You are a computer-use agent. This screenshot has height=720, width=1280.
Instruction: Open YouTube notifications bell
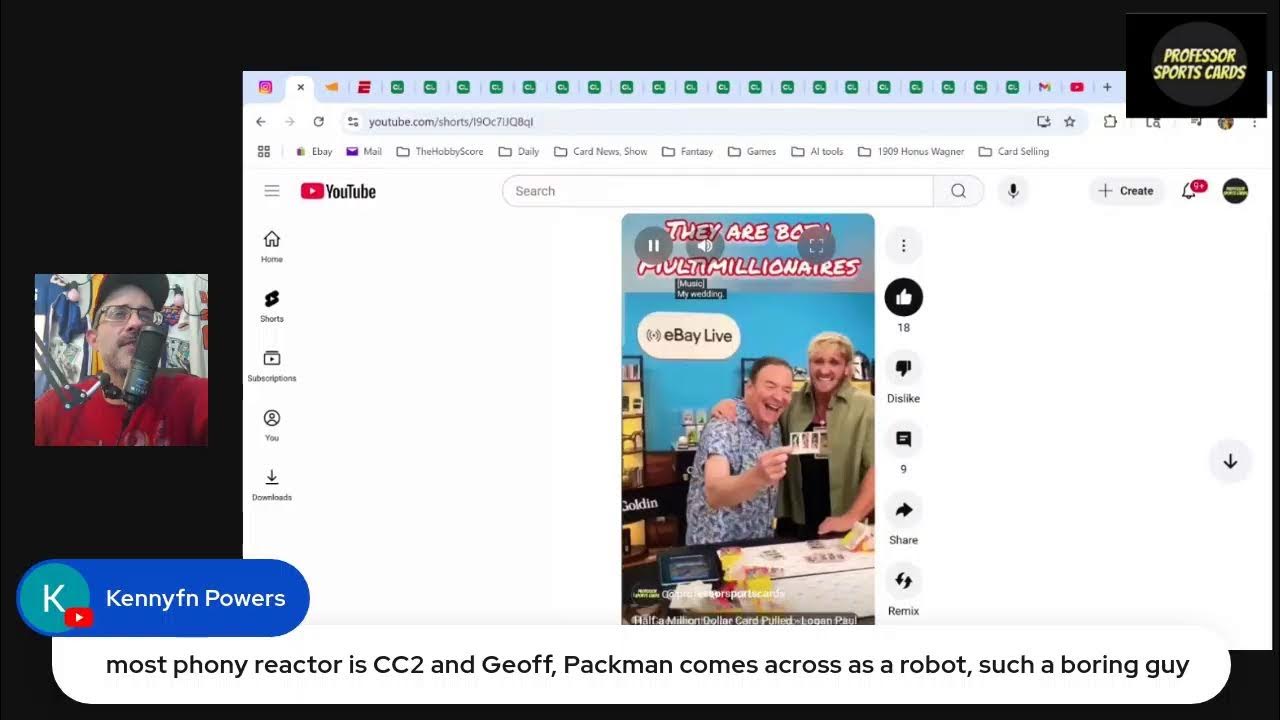pyautogui.click(x=1190, y=190)
